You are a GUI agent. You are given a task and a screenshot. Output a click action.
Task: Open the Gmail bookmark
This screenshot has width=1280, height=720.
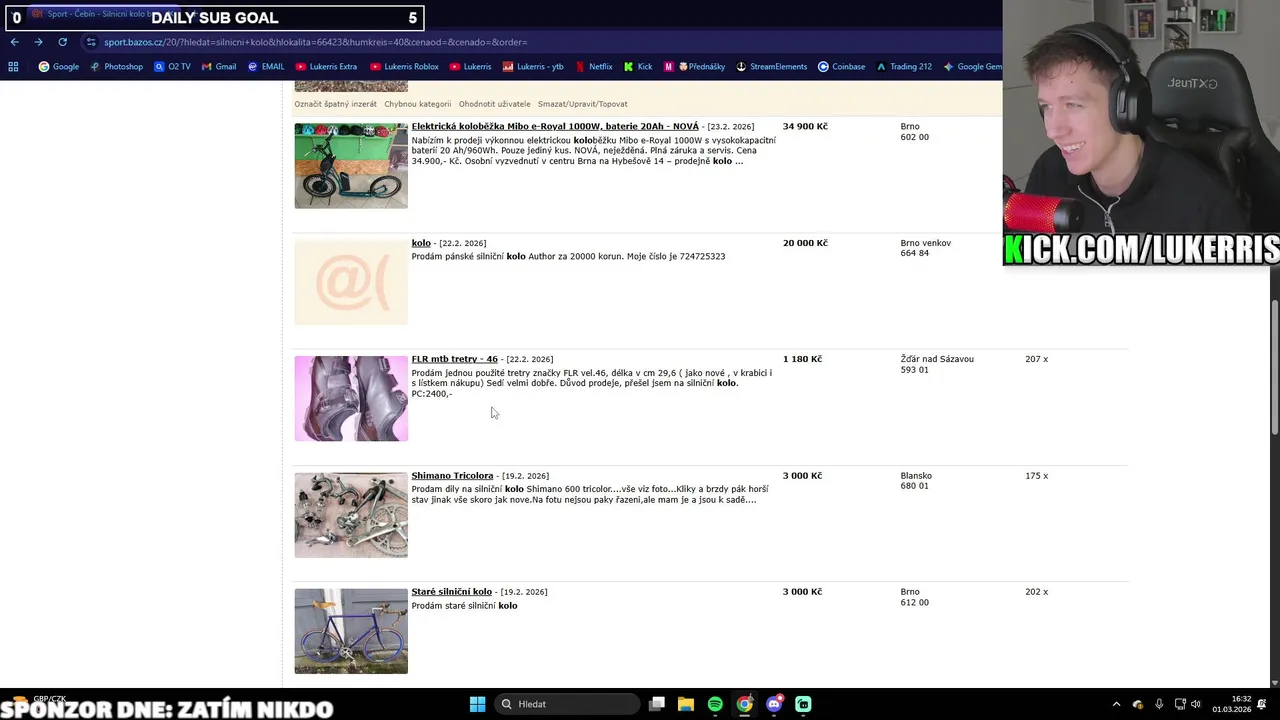219,67
